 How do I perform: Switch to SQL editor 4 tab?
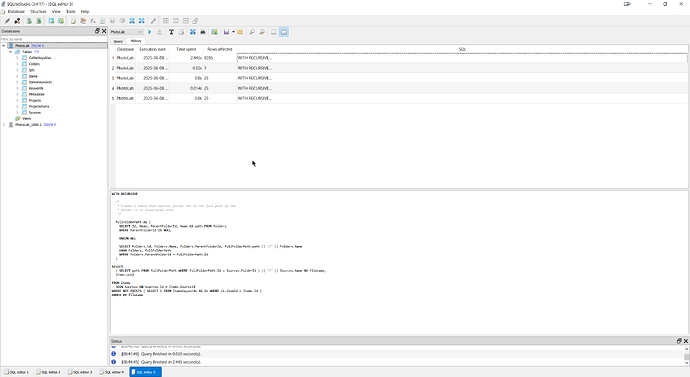tap(112, 372)
